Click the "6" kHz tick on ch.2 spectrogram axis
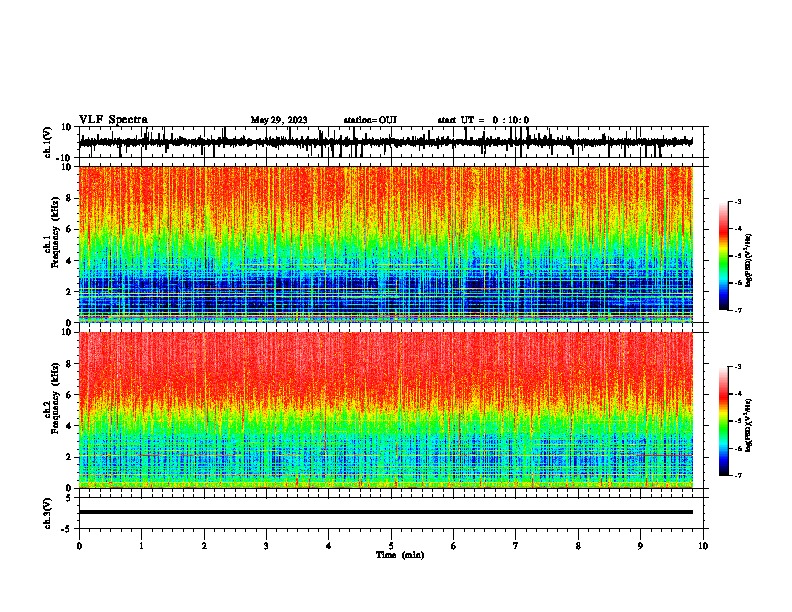Viewport: 792px width, 612px height. point(69,395)
